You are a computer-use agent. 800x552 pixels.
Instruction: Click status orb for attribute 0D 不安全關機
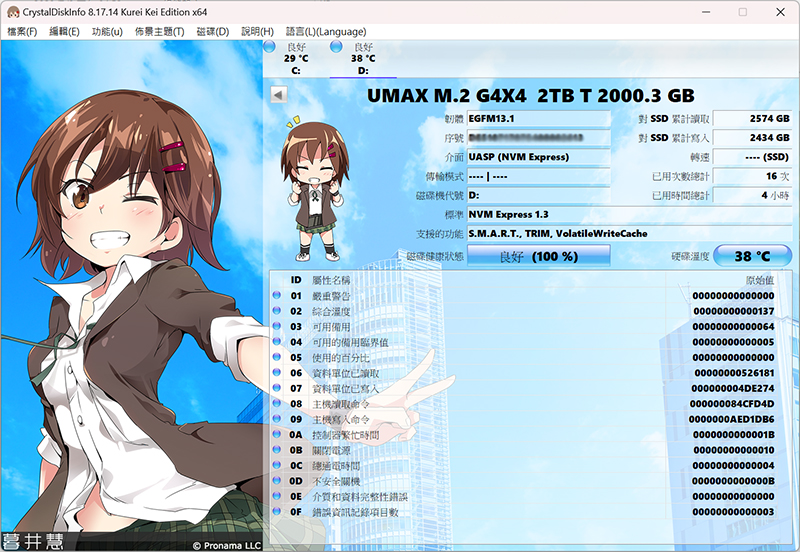[277, 480]
